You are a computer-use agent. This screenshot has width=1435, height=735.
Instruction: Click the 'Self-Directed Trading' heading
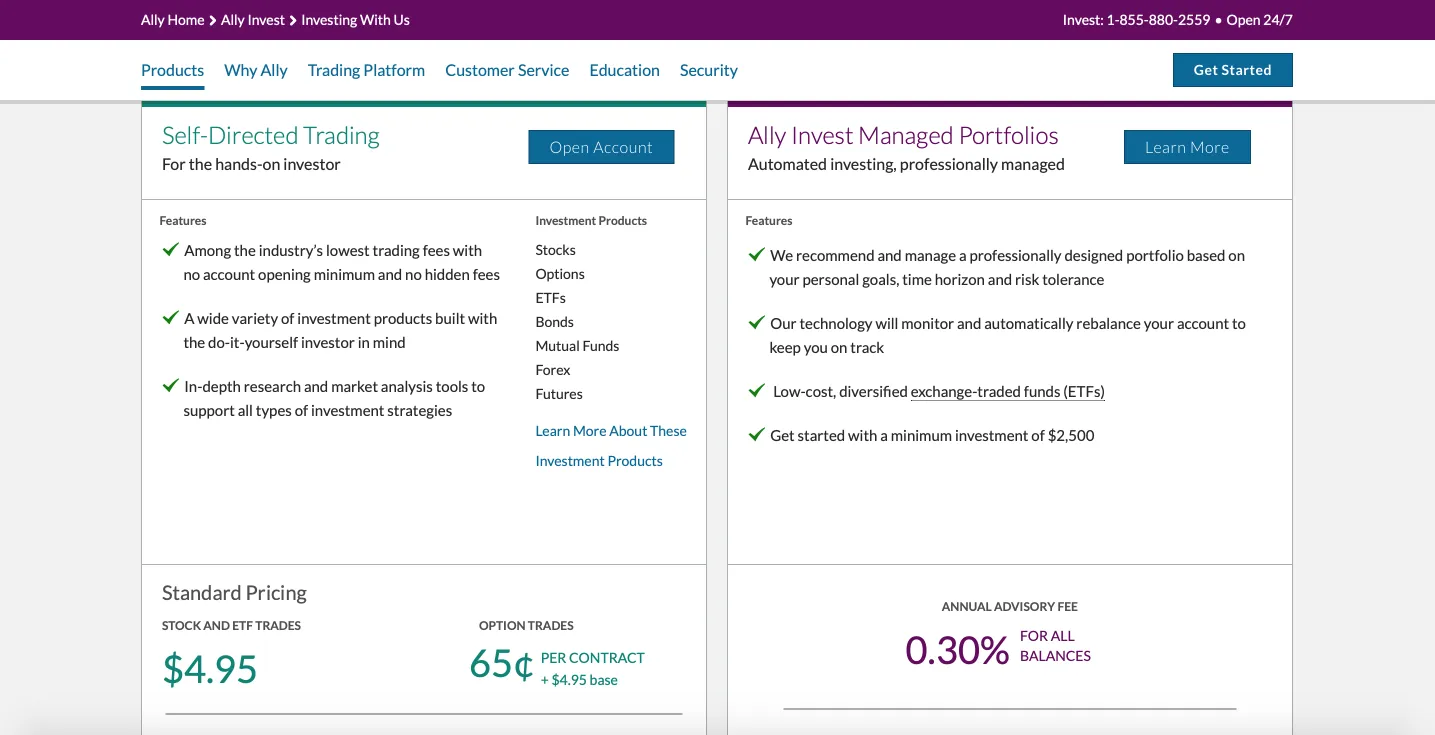(x=271, y=136)
